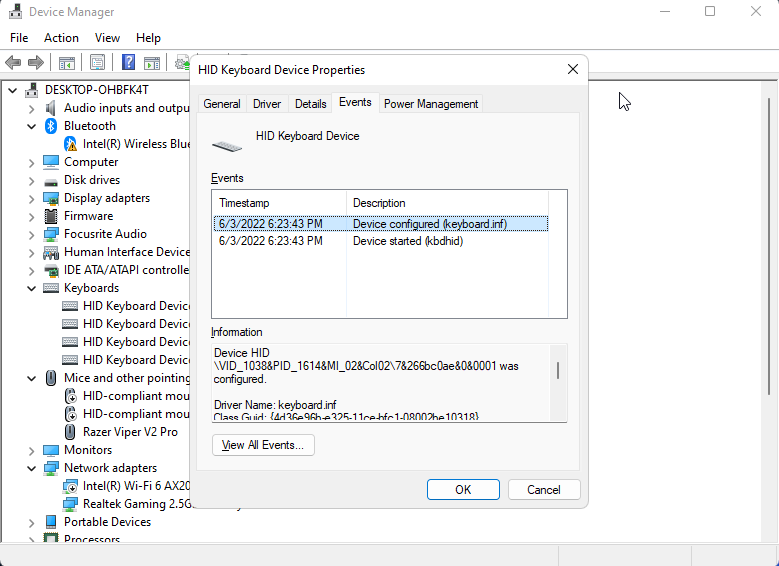This screenshot has width=779, height=566.
Task: Click the Display adapters icon
Action: click(51, 198)
